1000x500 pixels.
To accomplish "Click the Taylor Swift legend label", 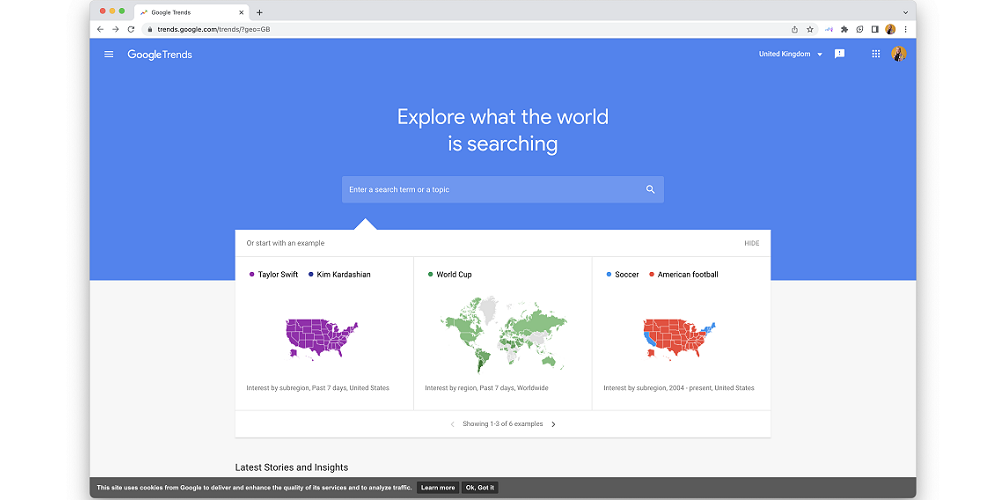I will point(278,275).
